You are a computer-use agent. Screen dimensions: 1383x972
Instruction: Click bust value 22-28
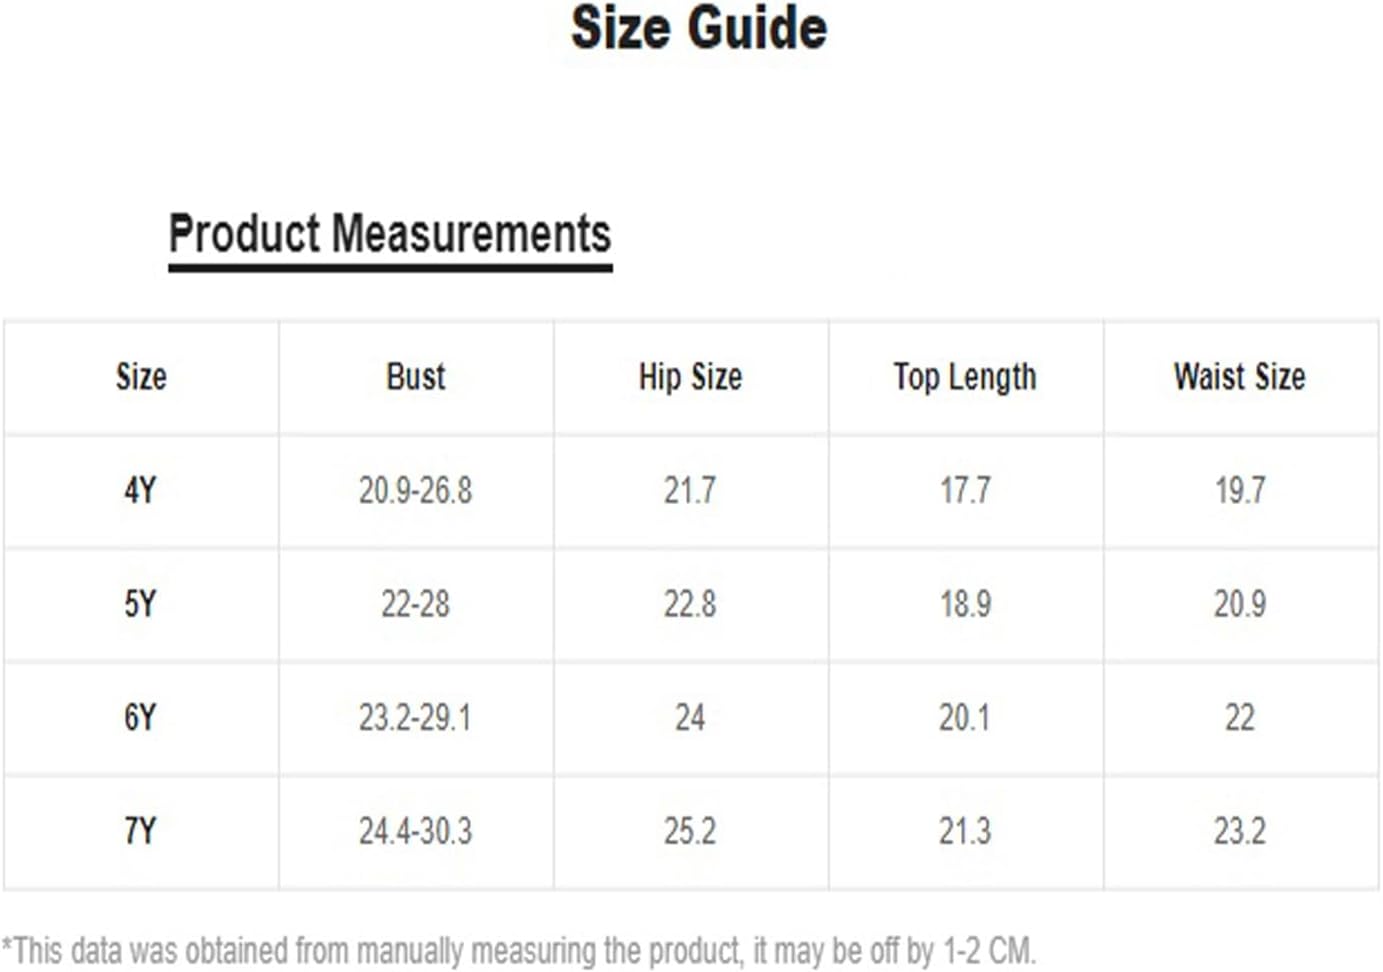415,604
